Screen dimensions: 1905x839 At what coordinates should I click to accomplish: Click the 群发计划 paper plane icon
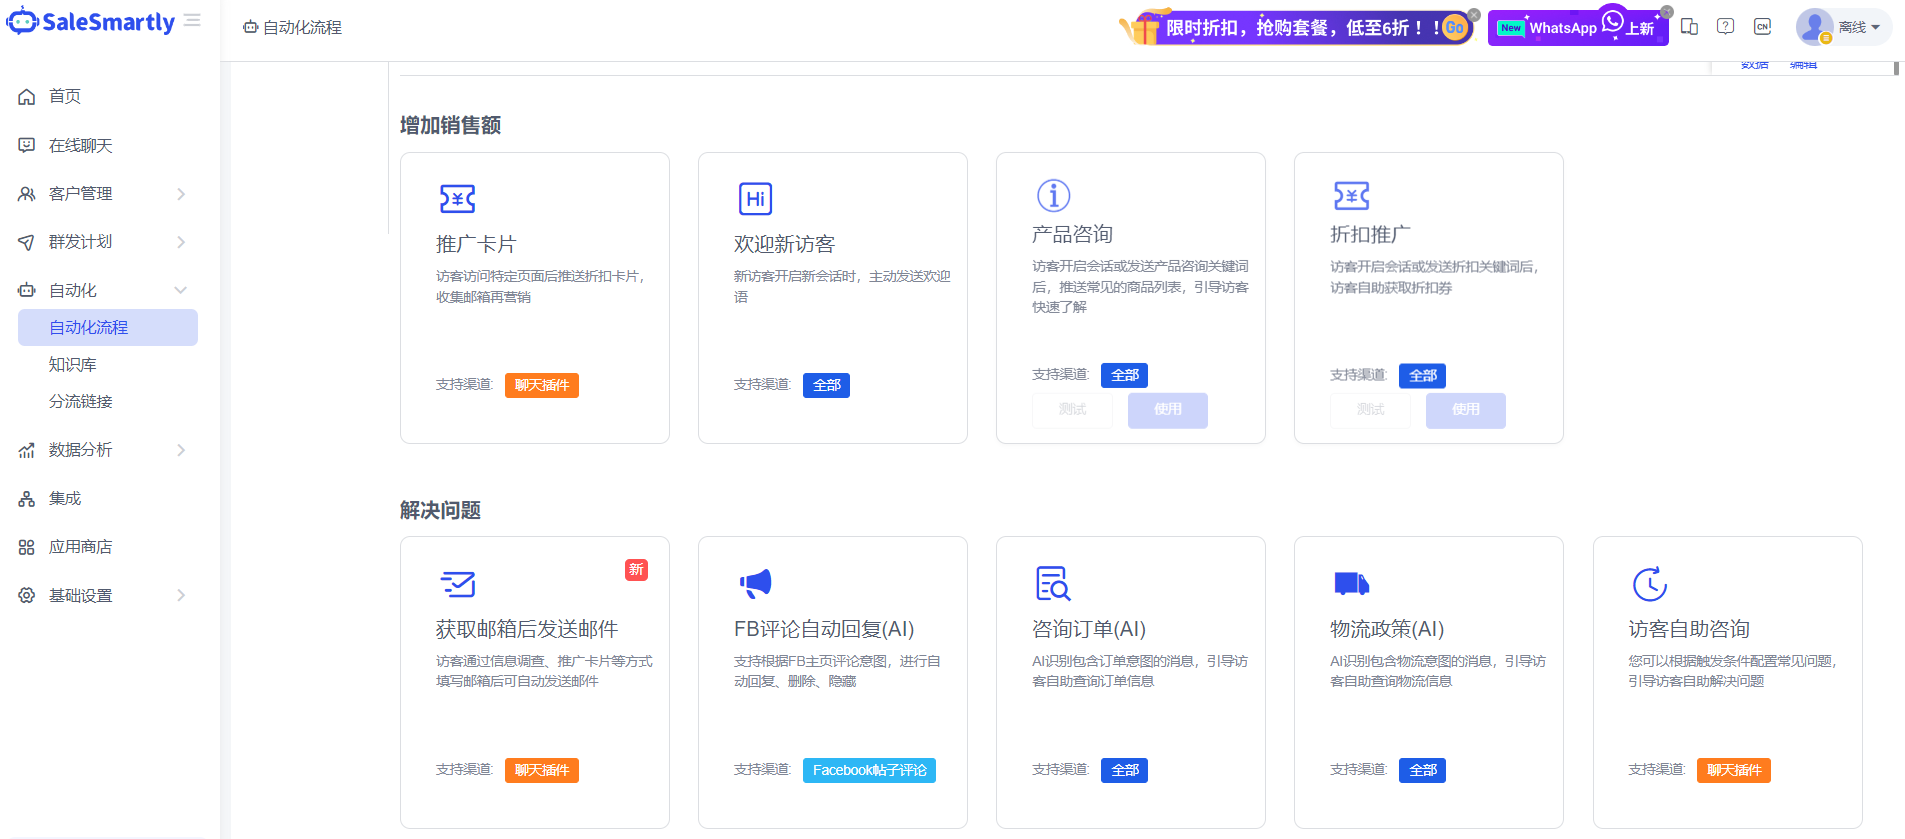click(x=27, y=242)
